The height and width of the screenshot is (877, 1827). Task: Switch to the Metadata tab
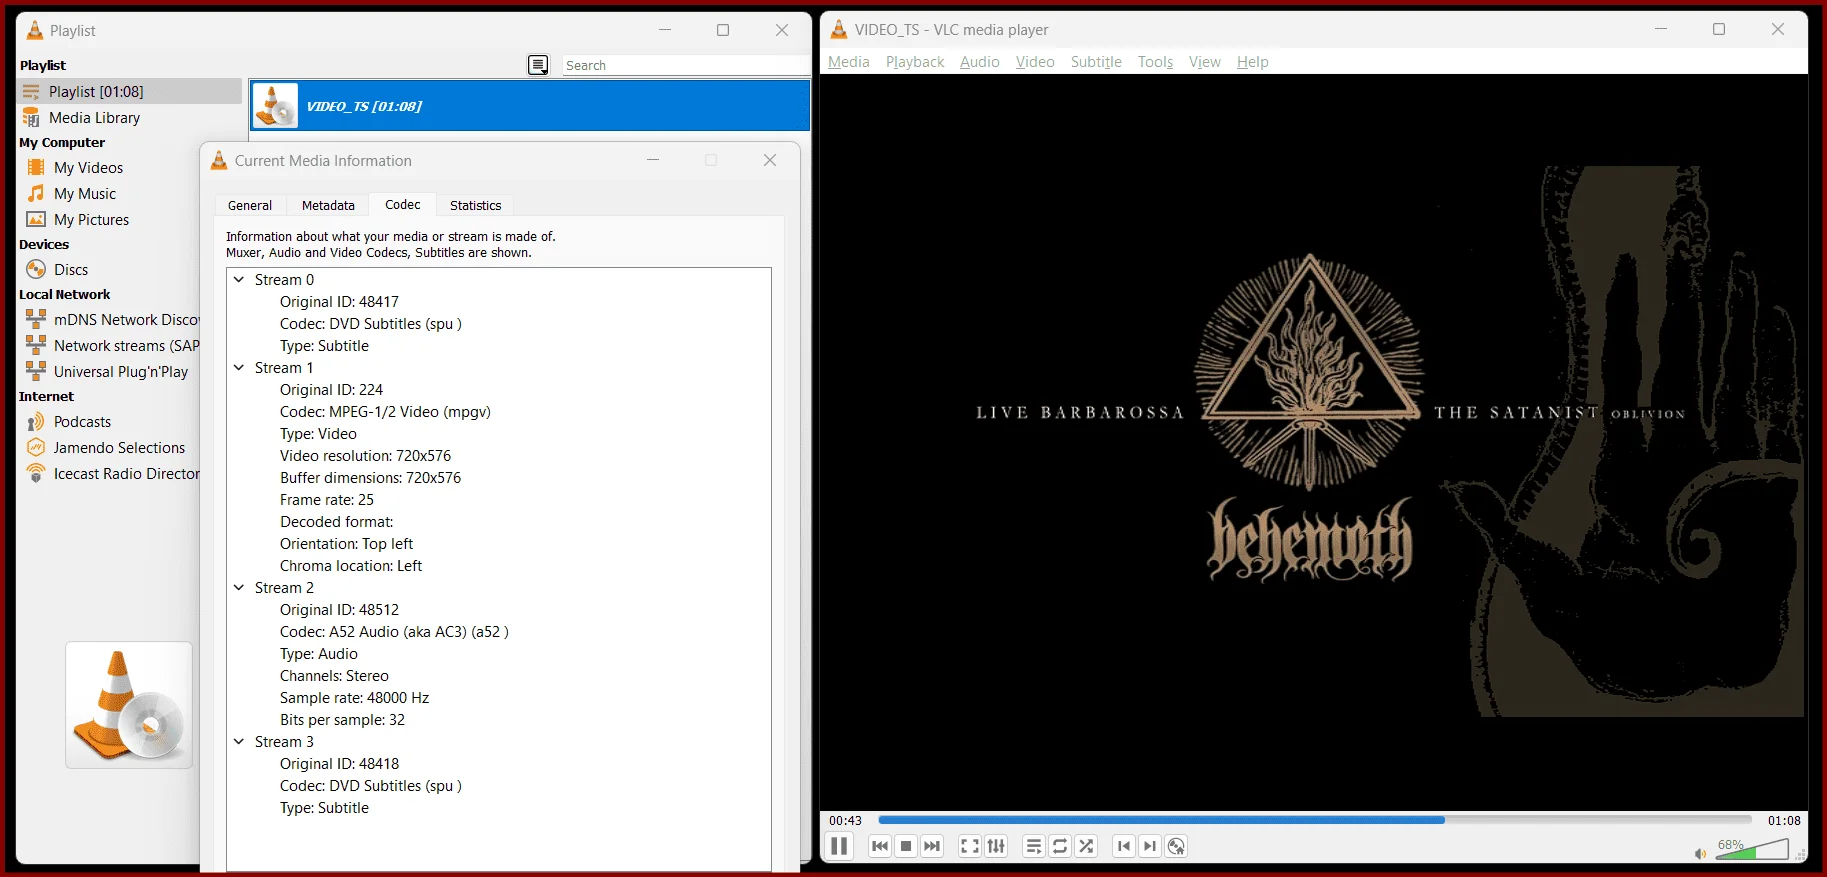coord(328,205)
